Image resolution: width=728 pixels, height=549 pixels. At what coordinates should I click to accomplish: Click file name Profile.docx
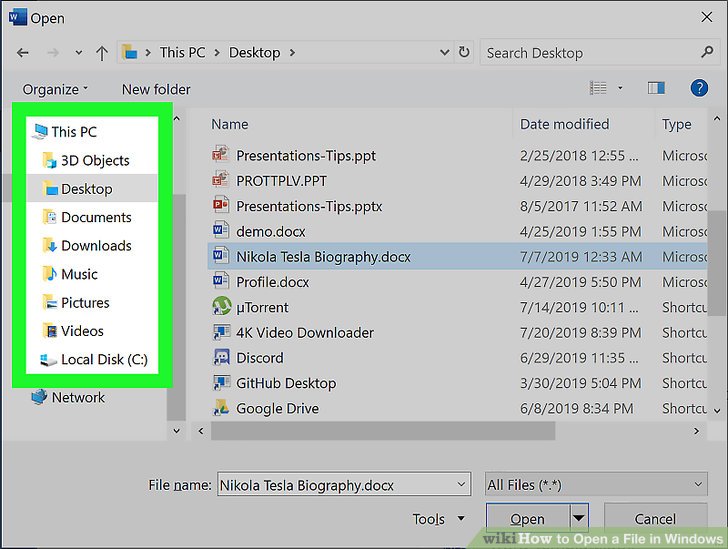273,282
